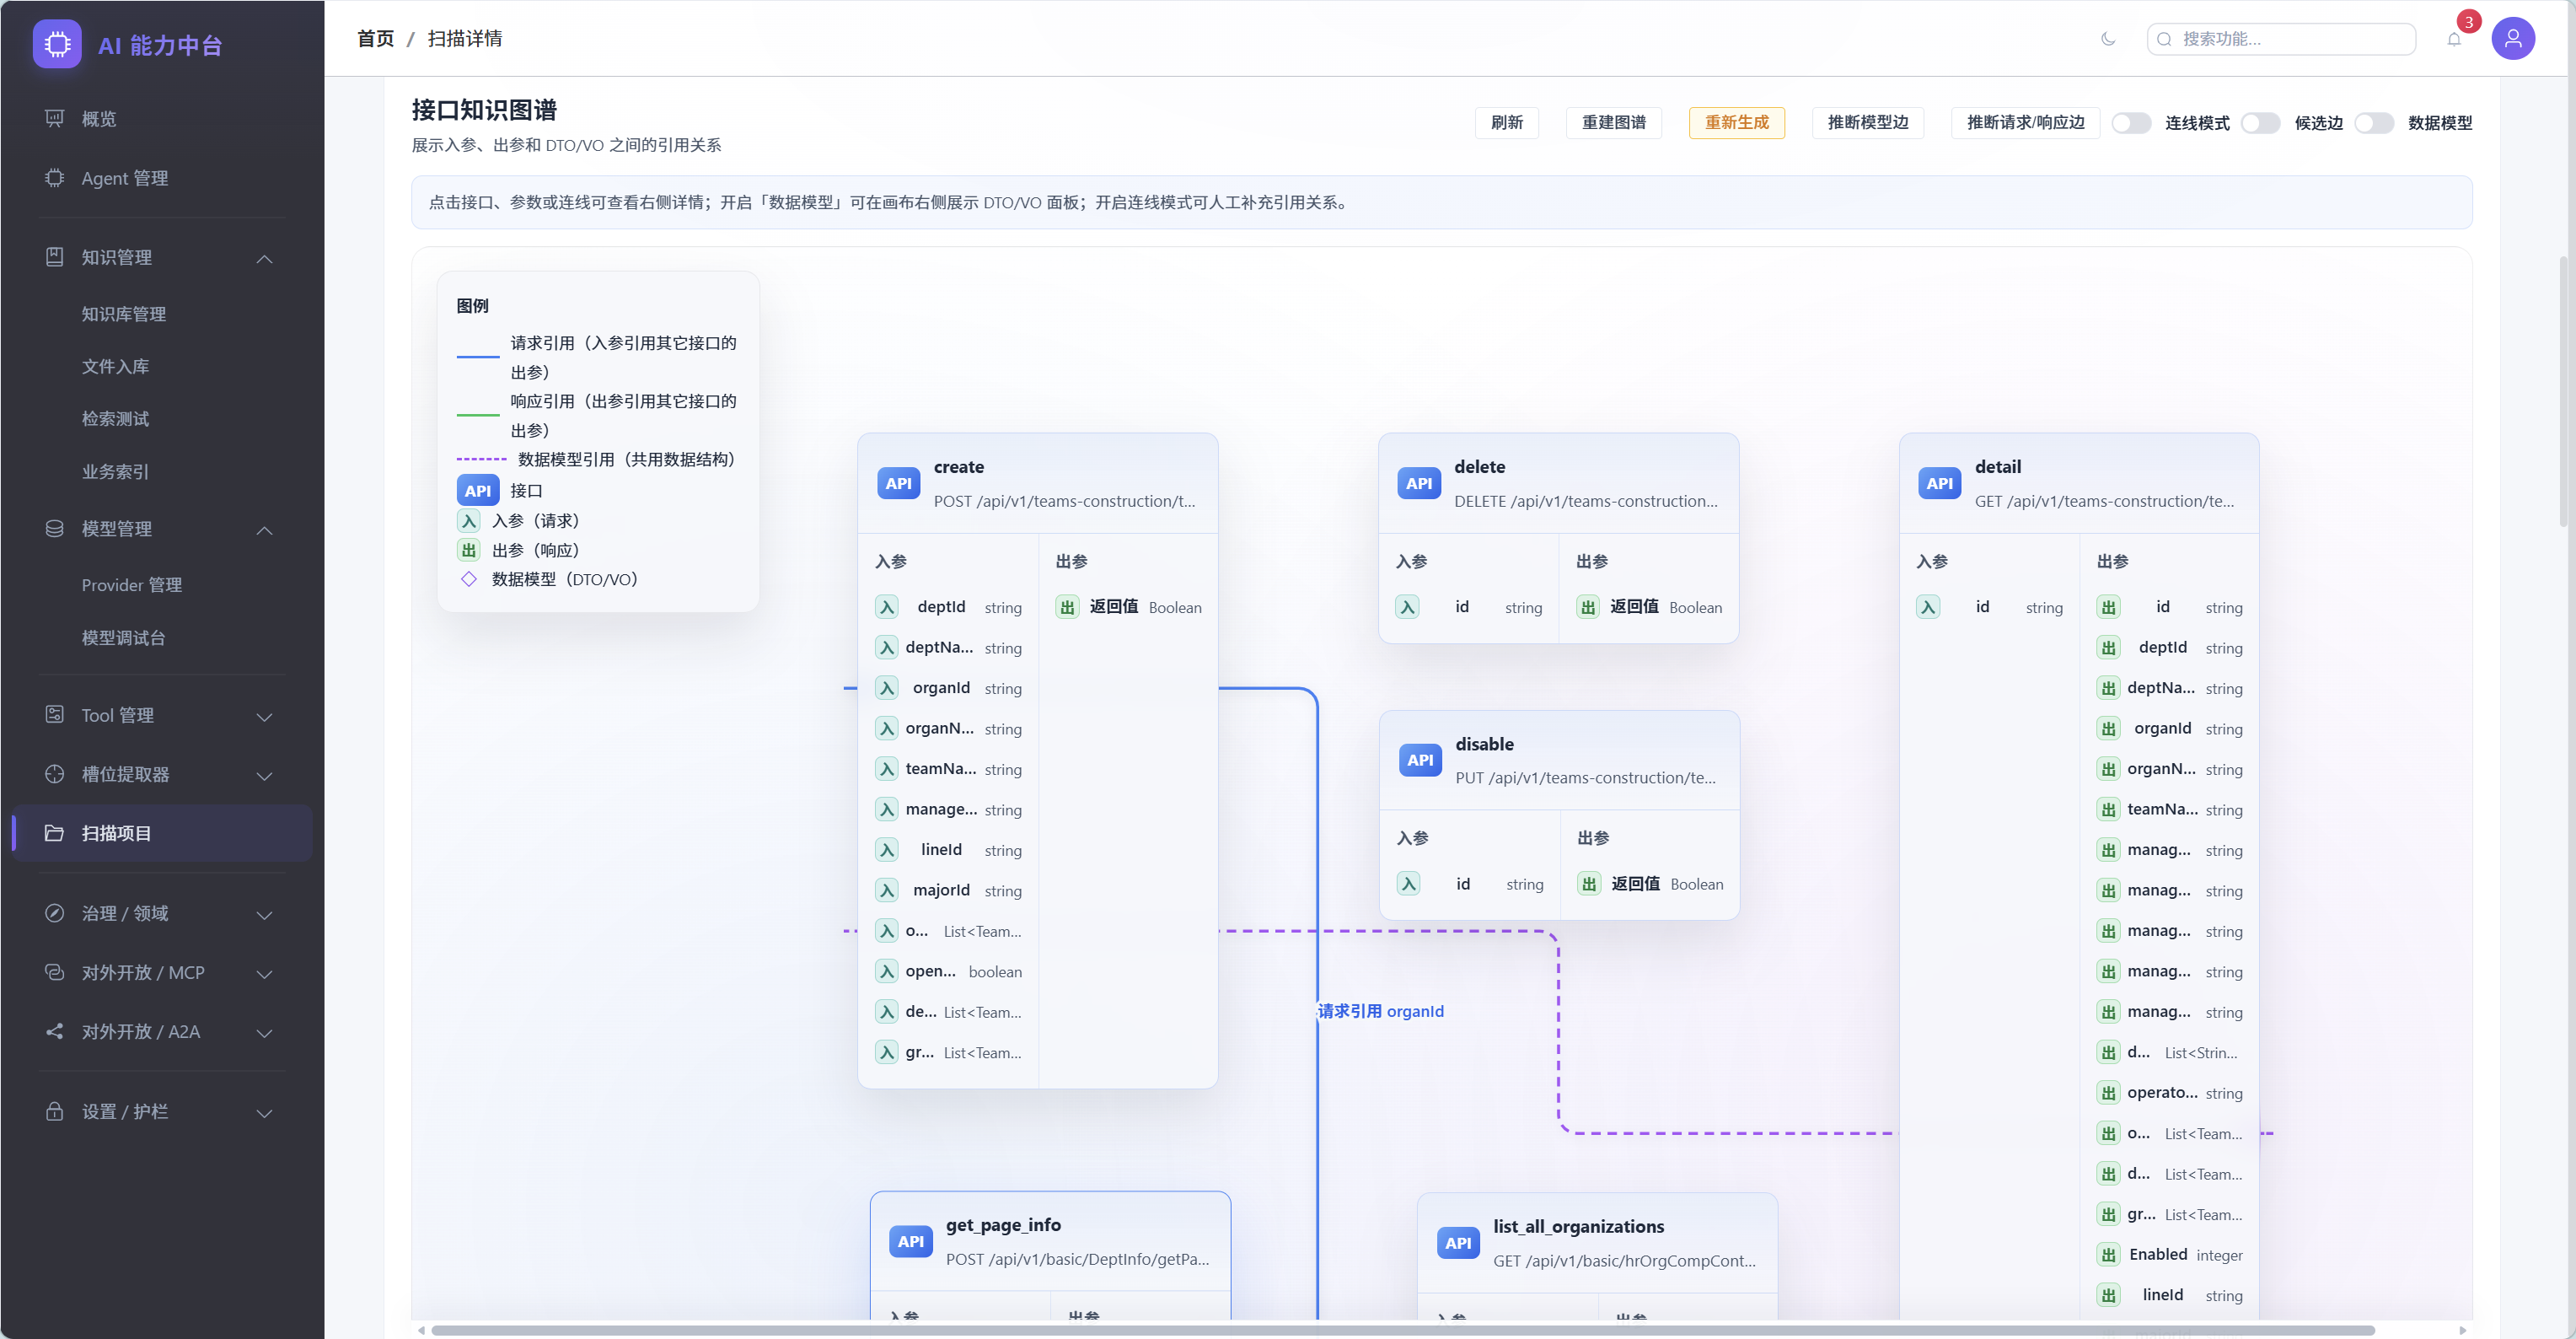Turn on the 数据模型 switch
The height and width of the screenshot is (1339, 2576).
[x=2374, y=123]
